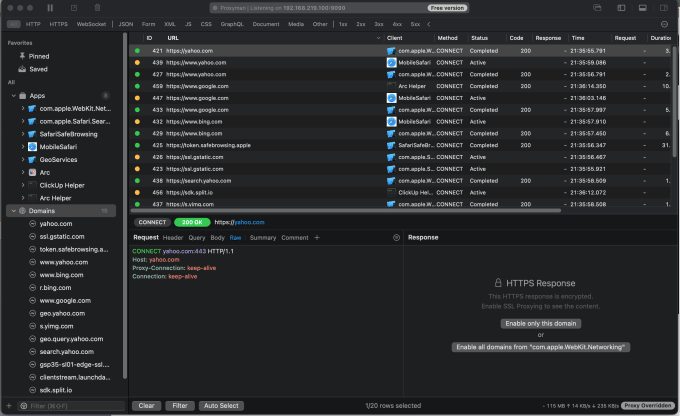Pause recording with the pause icon
680x416 pixels.
pos(50,8)
